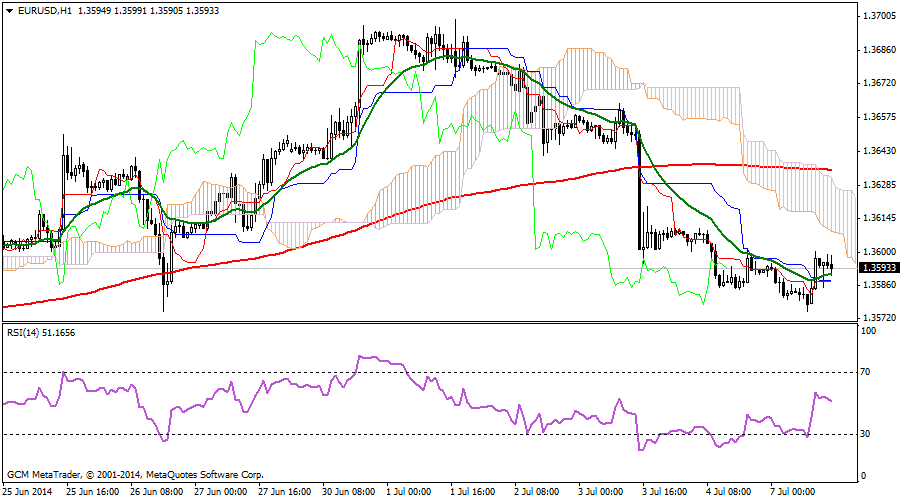
Task: Click the 2 Jul 08:00 time label
Action: (x=537, y=492)
